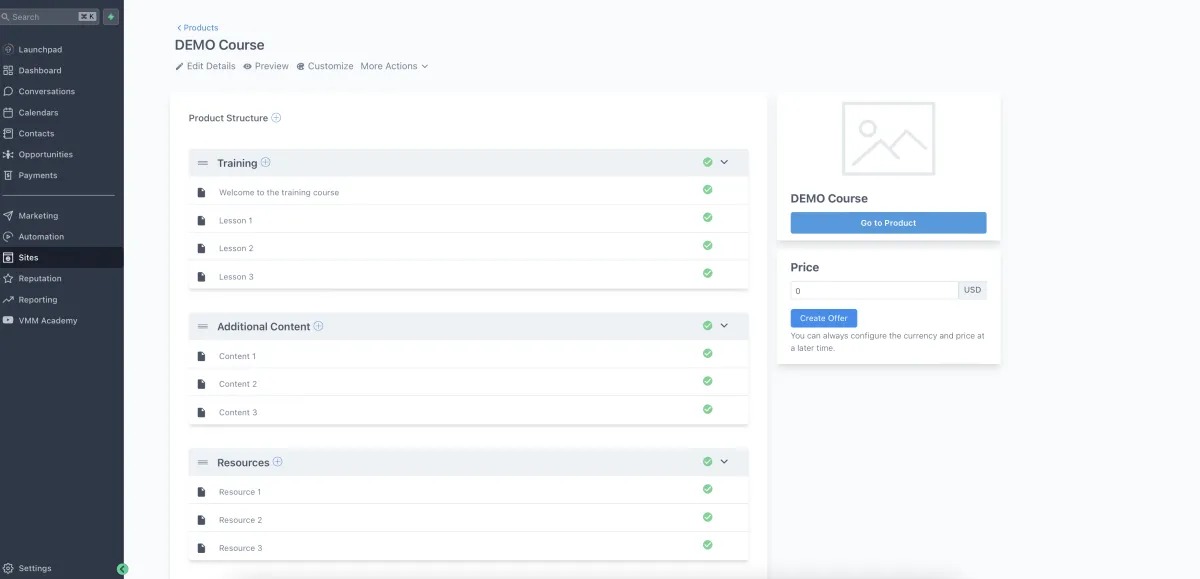Click the Payments sidebar icon

click(8, 175)
